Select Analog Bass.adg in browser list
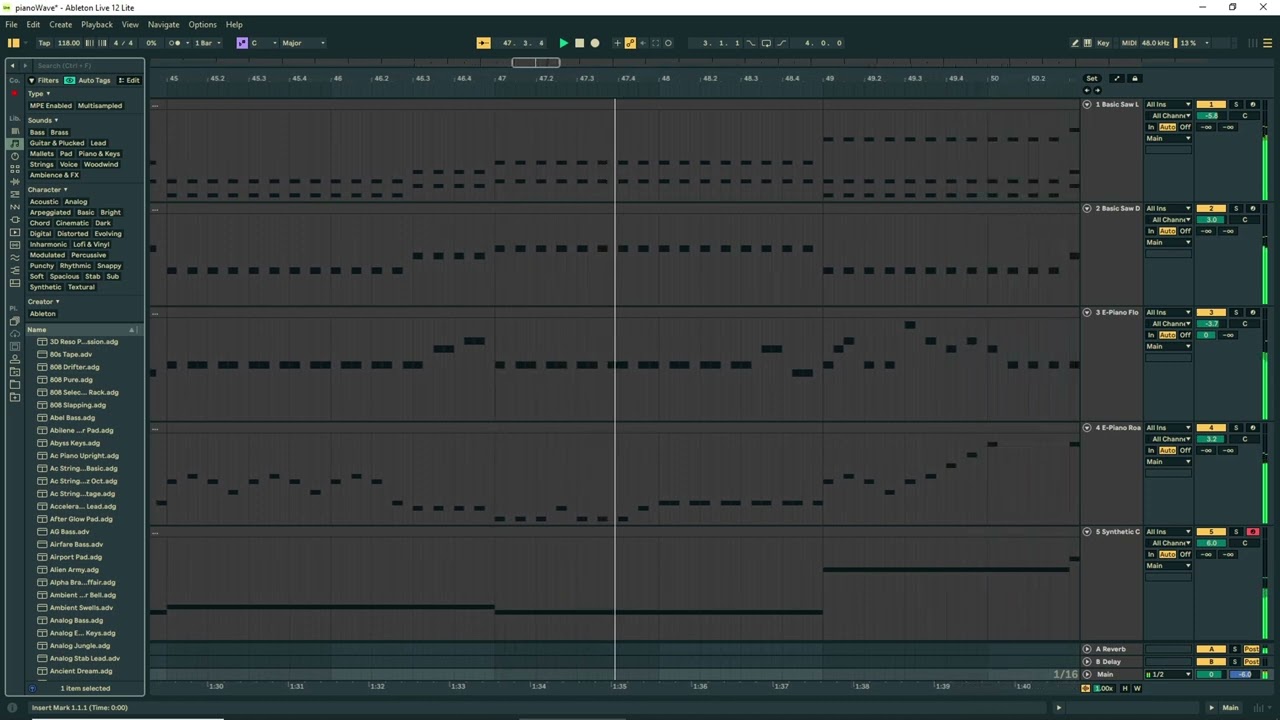 pyautogui.click(x=76, y=620)
